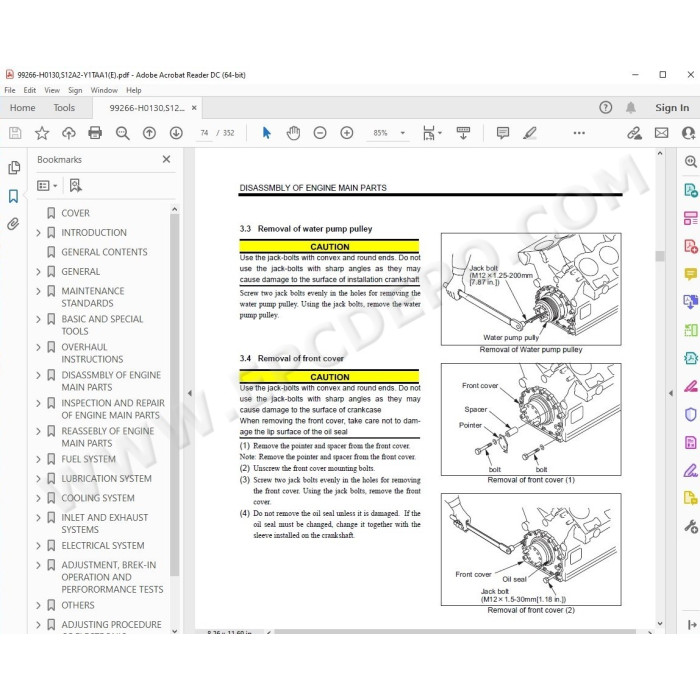This screenshot has width=700, height=700.
Task: Click the horizontal document scrollbar
Action: [455, 631]
